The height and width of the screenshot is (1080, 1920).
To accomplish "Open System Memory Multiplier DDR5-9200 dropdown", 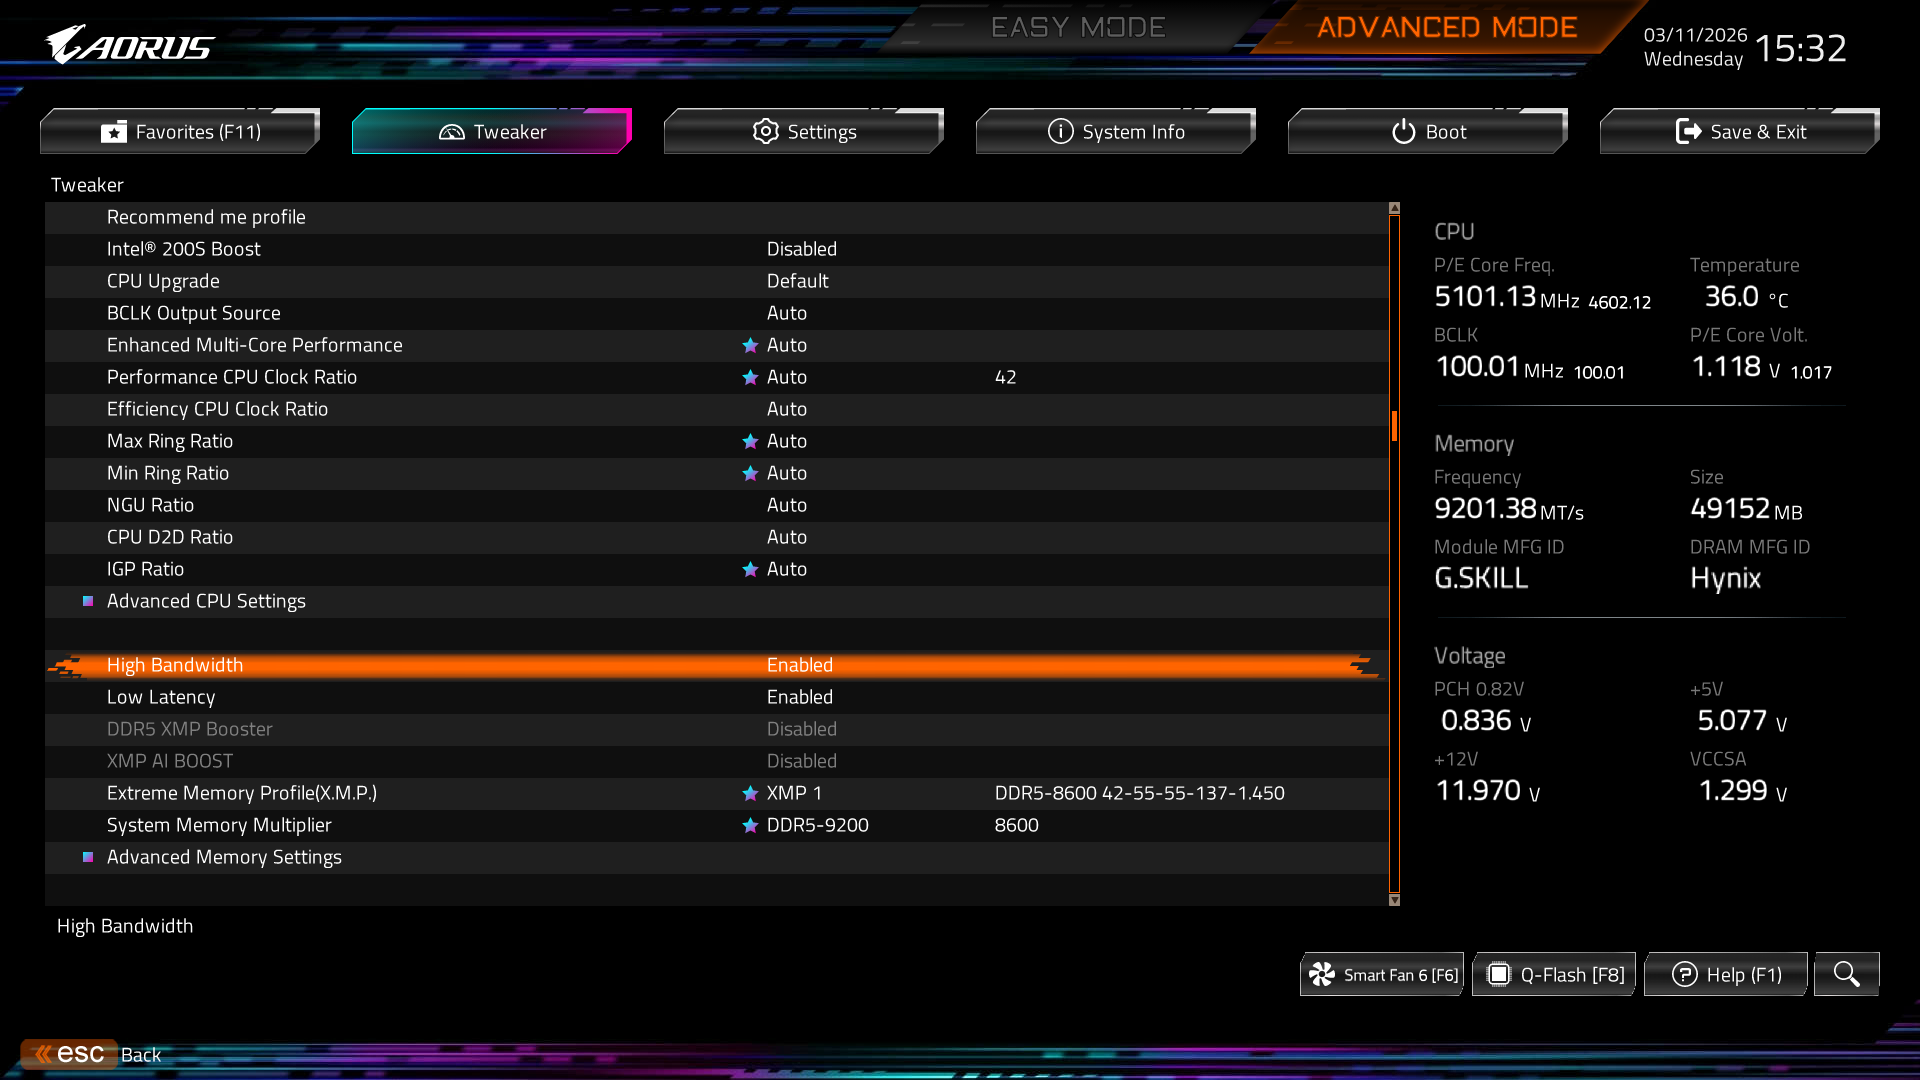I will [x=817, y=825].
